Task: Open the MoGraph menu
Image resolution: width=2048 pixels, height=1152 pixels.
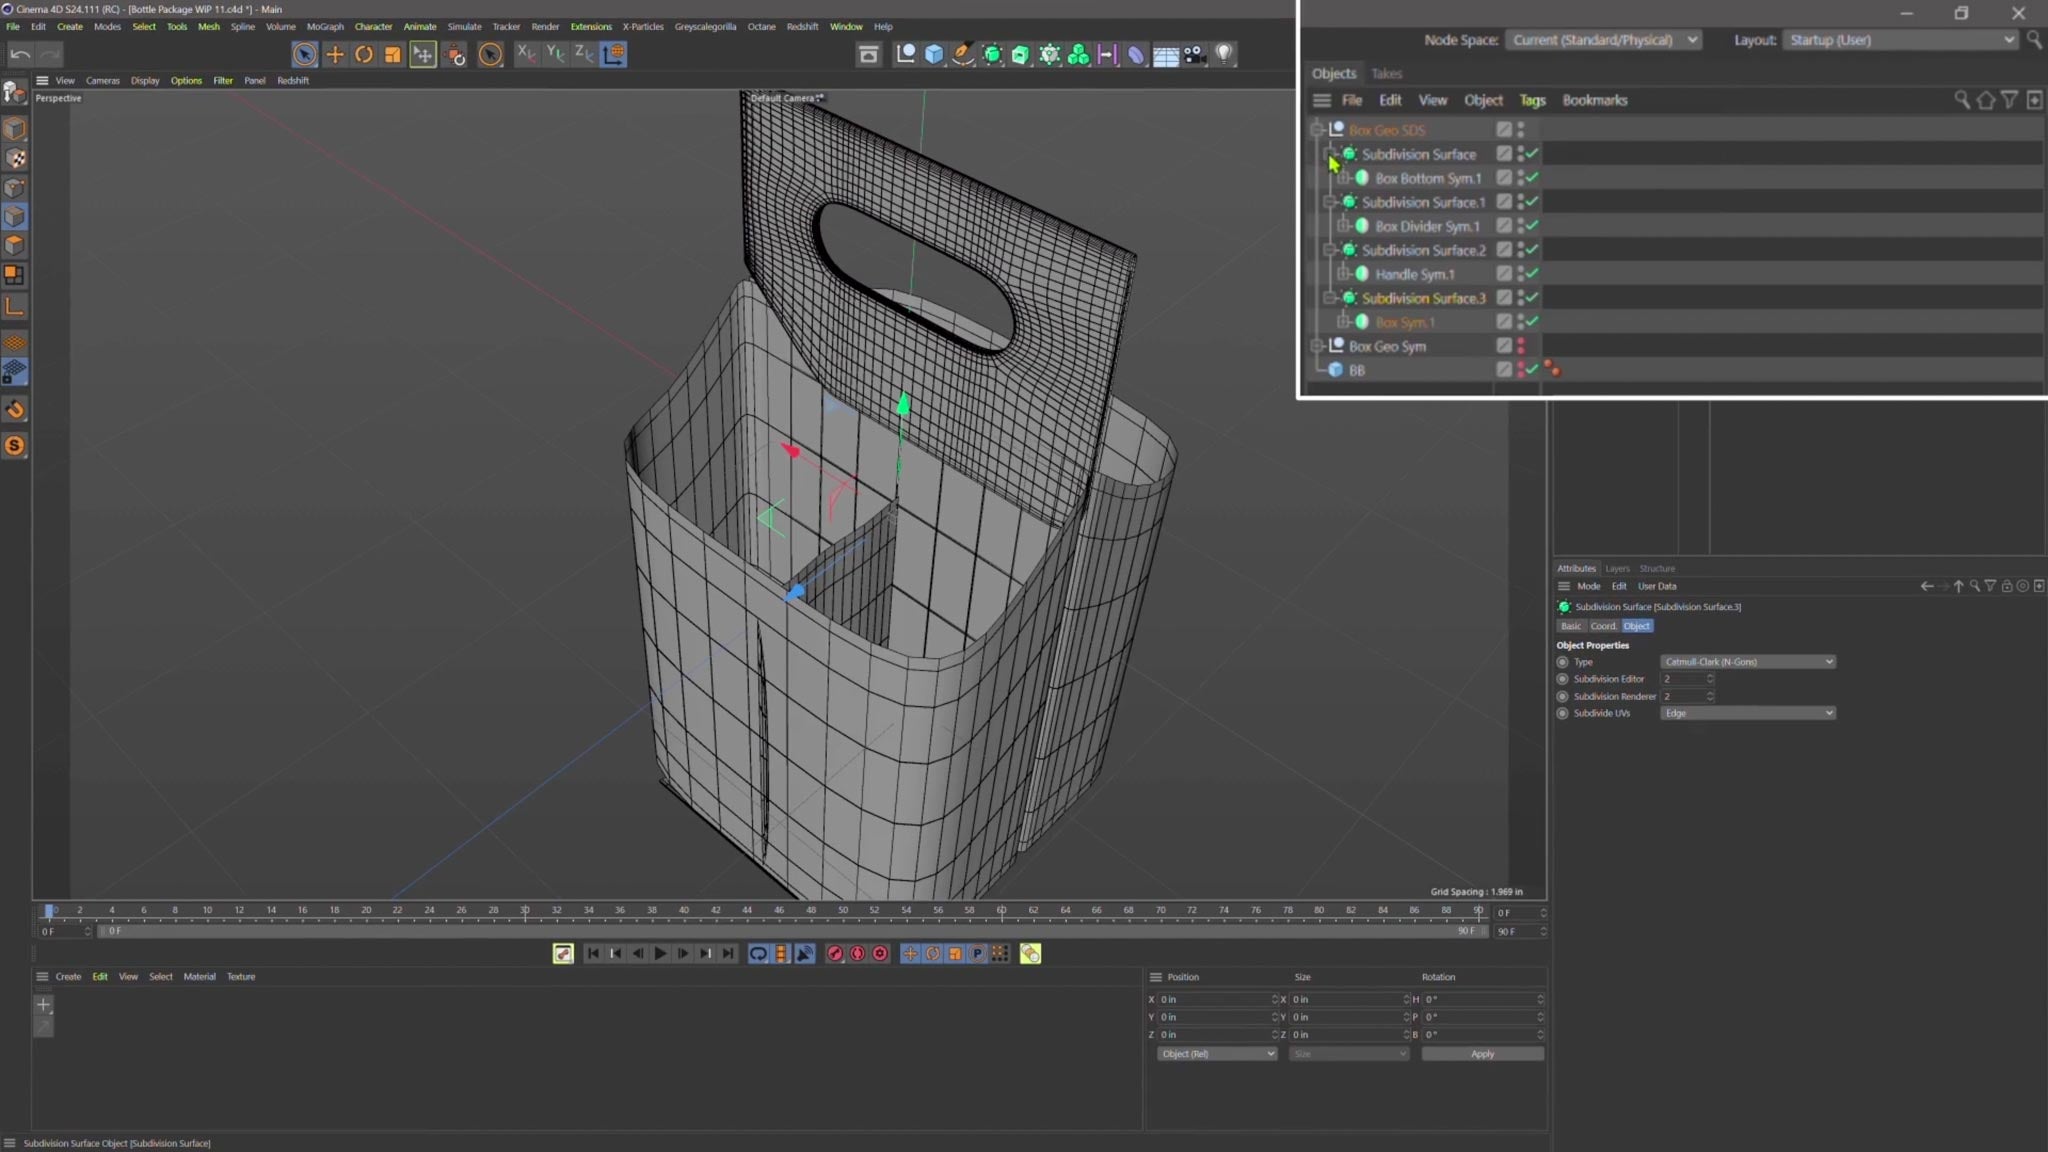Action: click(x=325, y=27)
